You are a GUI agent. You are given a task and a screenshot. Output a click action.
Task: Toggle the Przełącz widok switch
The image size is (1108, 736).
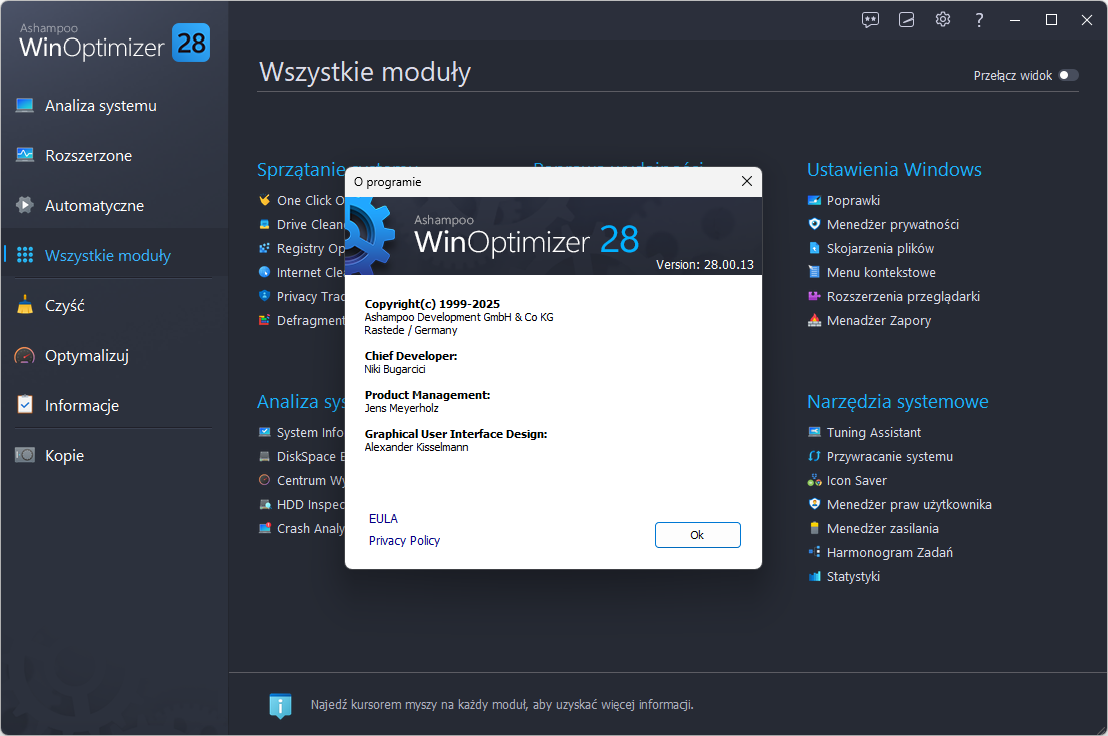[1068, 75]
